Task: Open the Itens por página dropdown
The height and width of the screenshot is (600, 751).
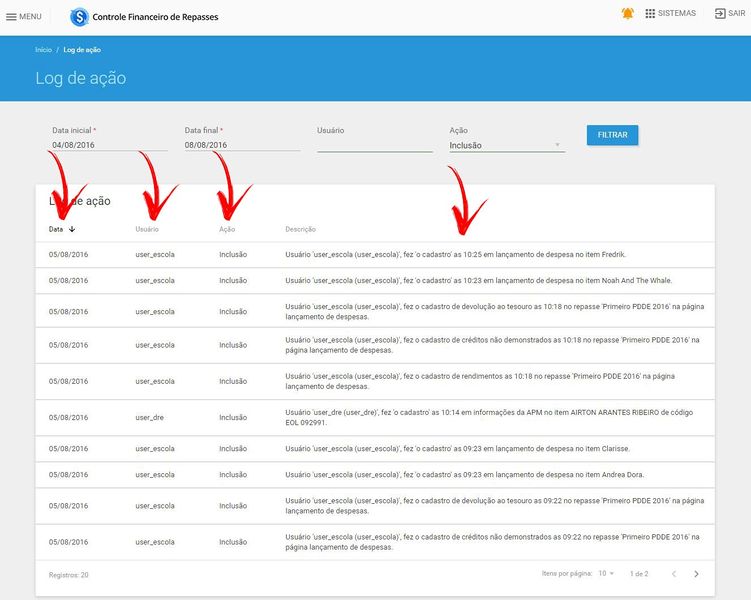Action: 606,573
